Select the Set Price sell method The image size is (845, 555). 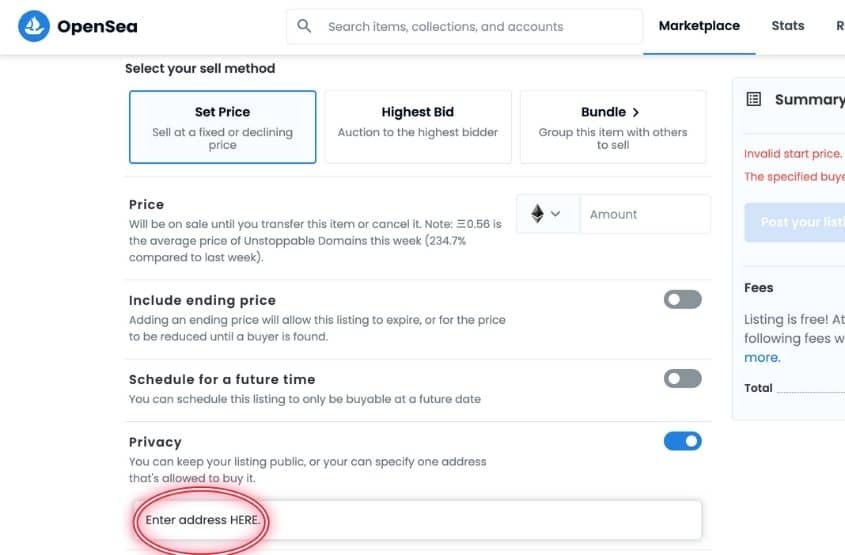(x=223, y=127)
